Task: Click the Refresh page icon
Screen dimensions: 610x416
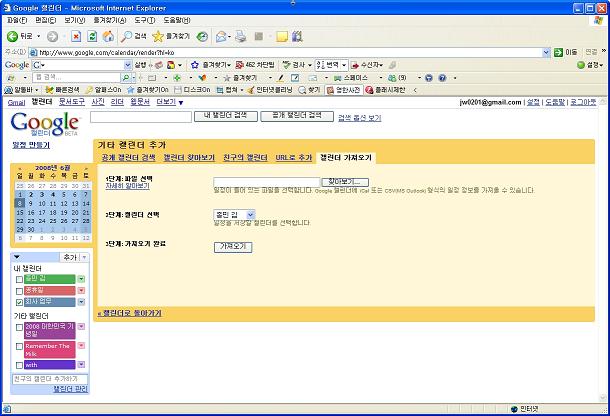Action: [92, 37]
